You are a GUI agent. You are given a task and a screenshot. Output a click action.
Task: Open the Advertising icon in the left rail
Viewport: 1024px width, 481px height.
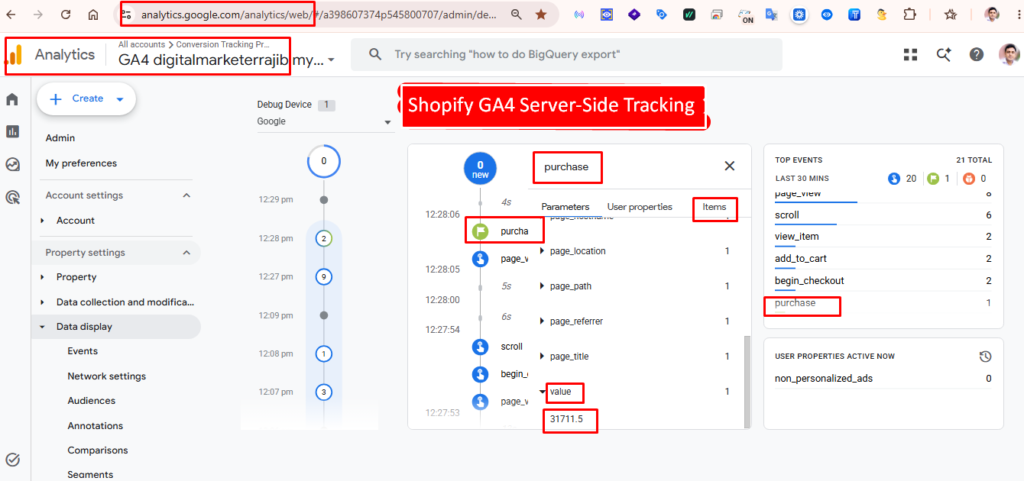click(12, 196)
